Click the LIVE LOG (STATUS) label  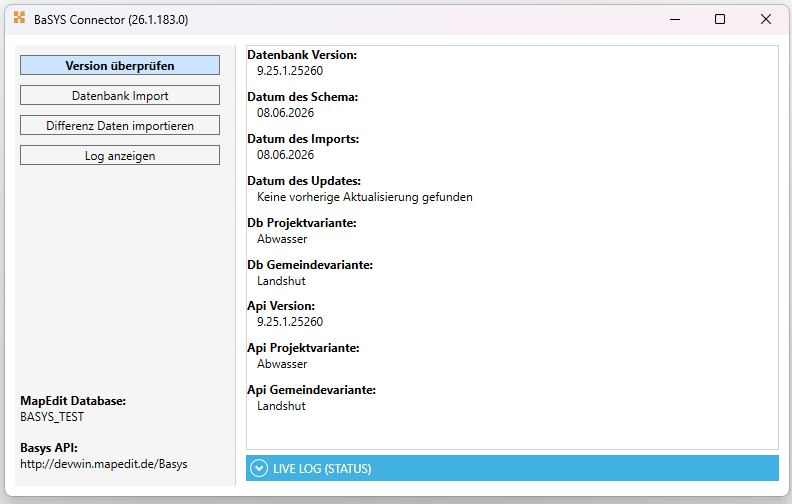322,469
